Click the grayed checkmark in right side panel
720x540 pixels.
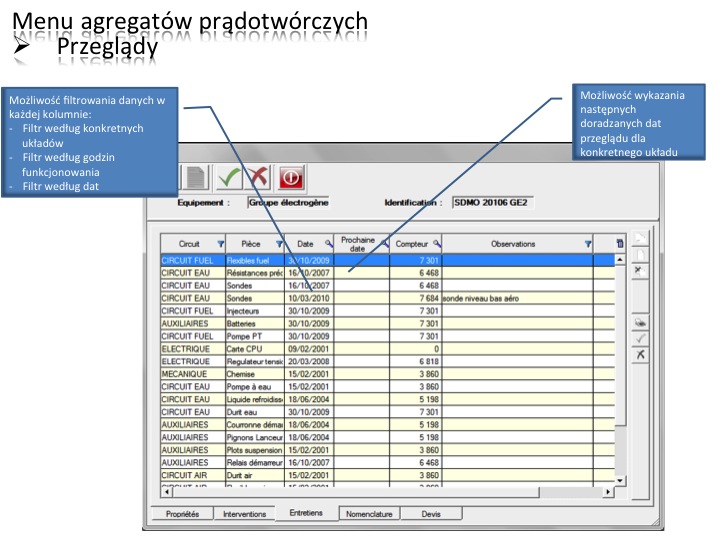coord(641,339)
